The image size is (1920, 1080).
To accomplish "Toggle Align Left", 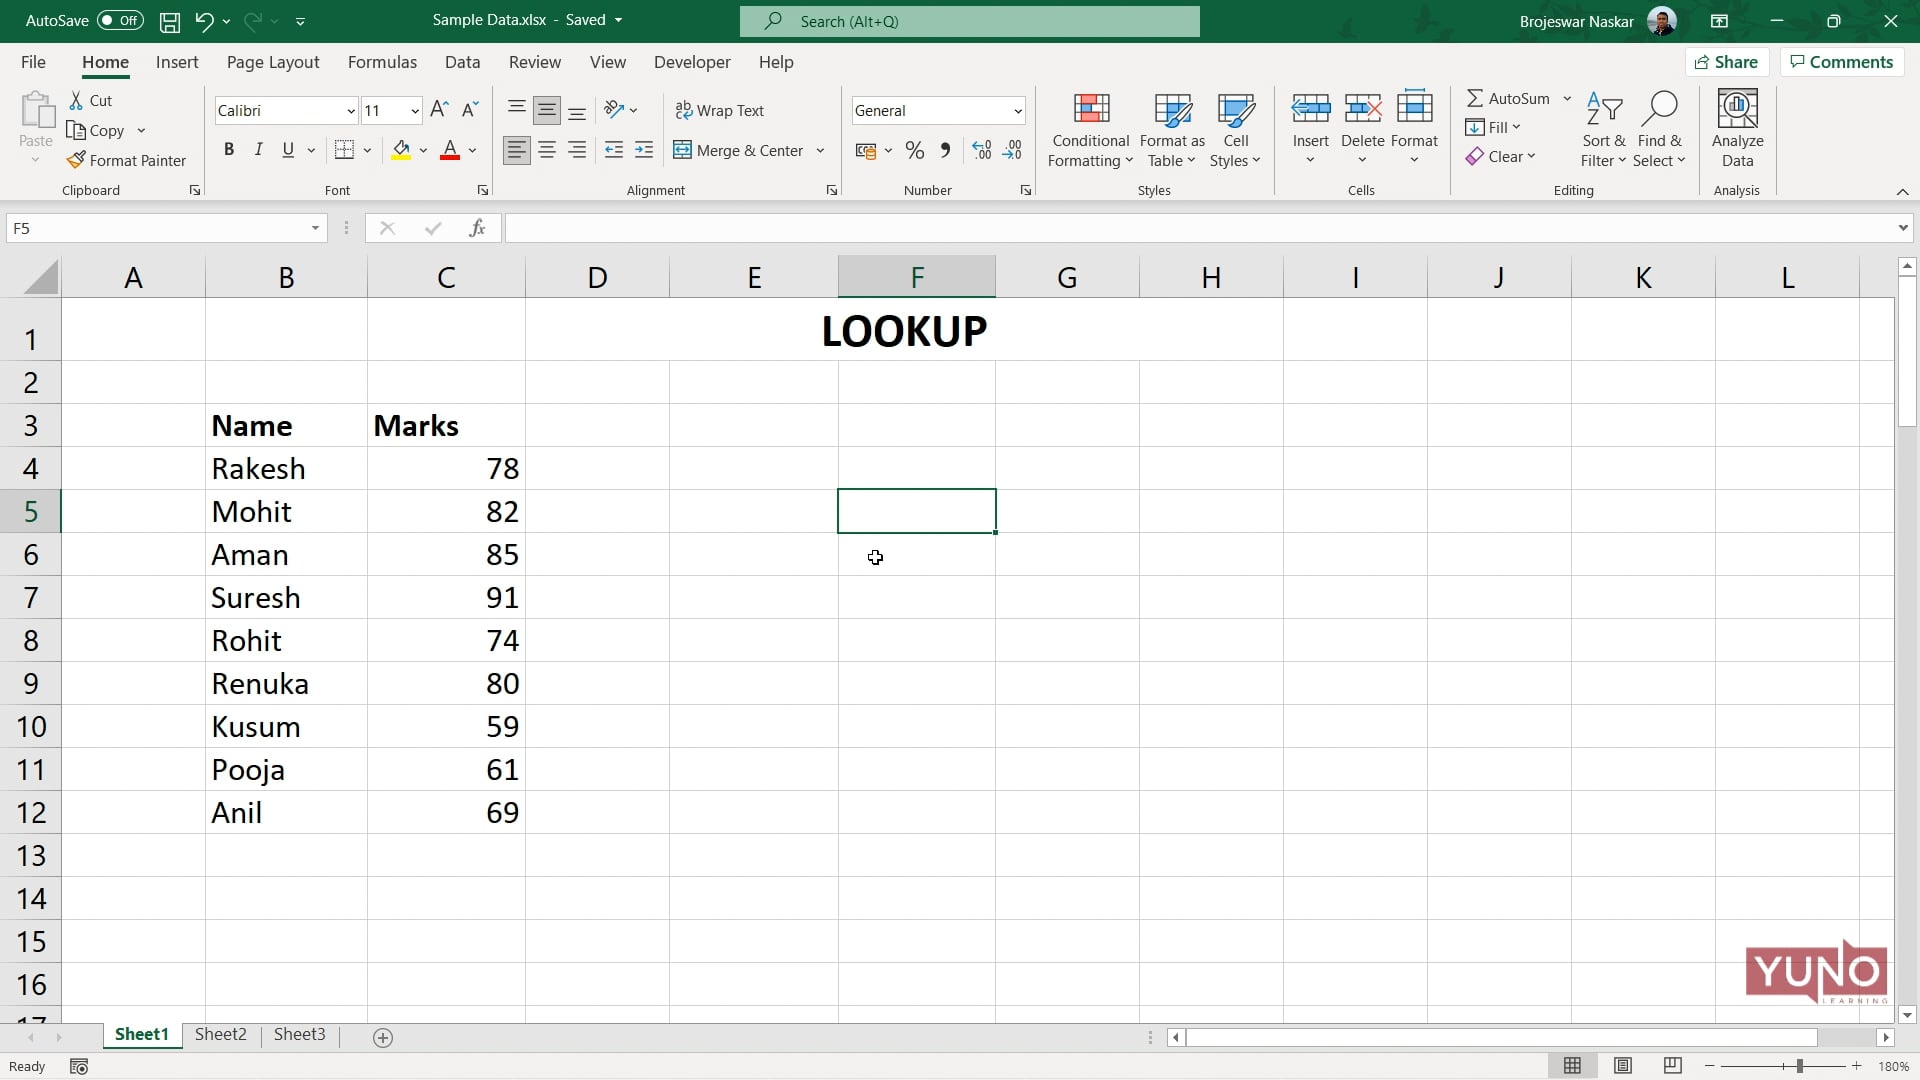I will click(x=516, y=150).
